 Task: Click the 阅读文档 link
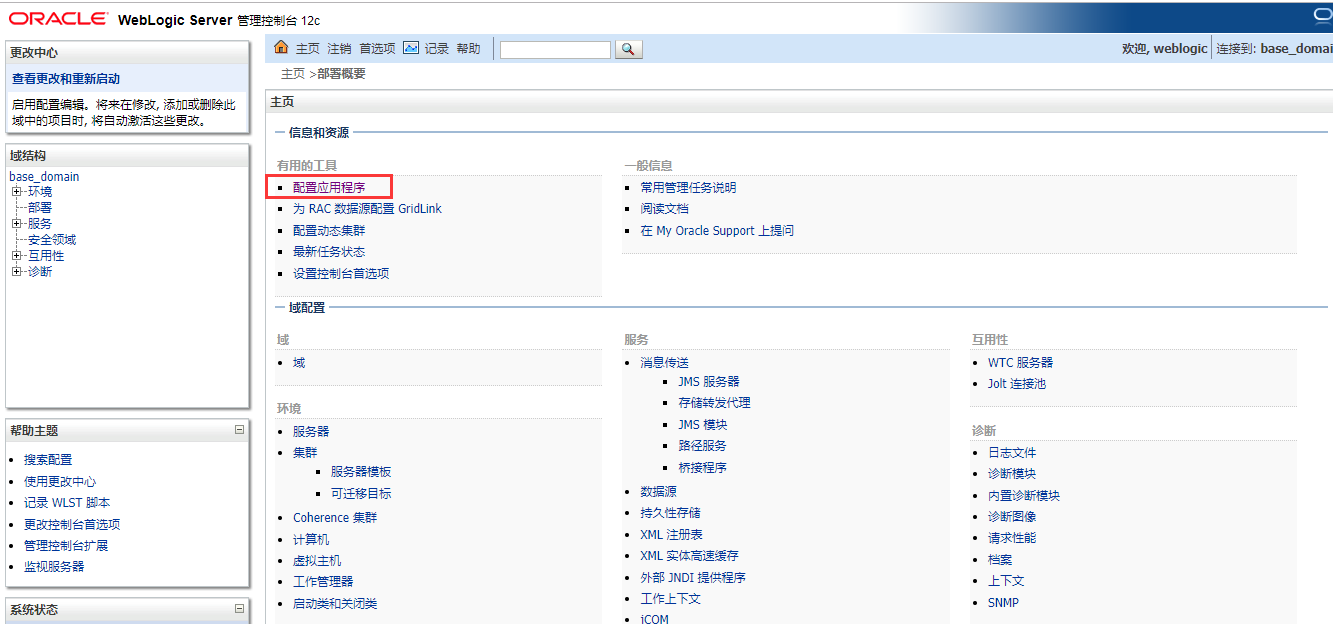click(664, 209)
